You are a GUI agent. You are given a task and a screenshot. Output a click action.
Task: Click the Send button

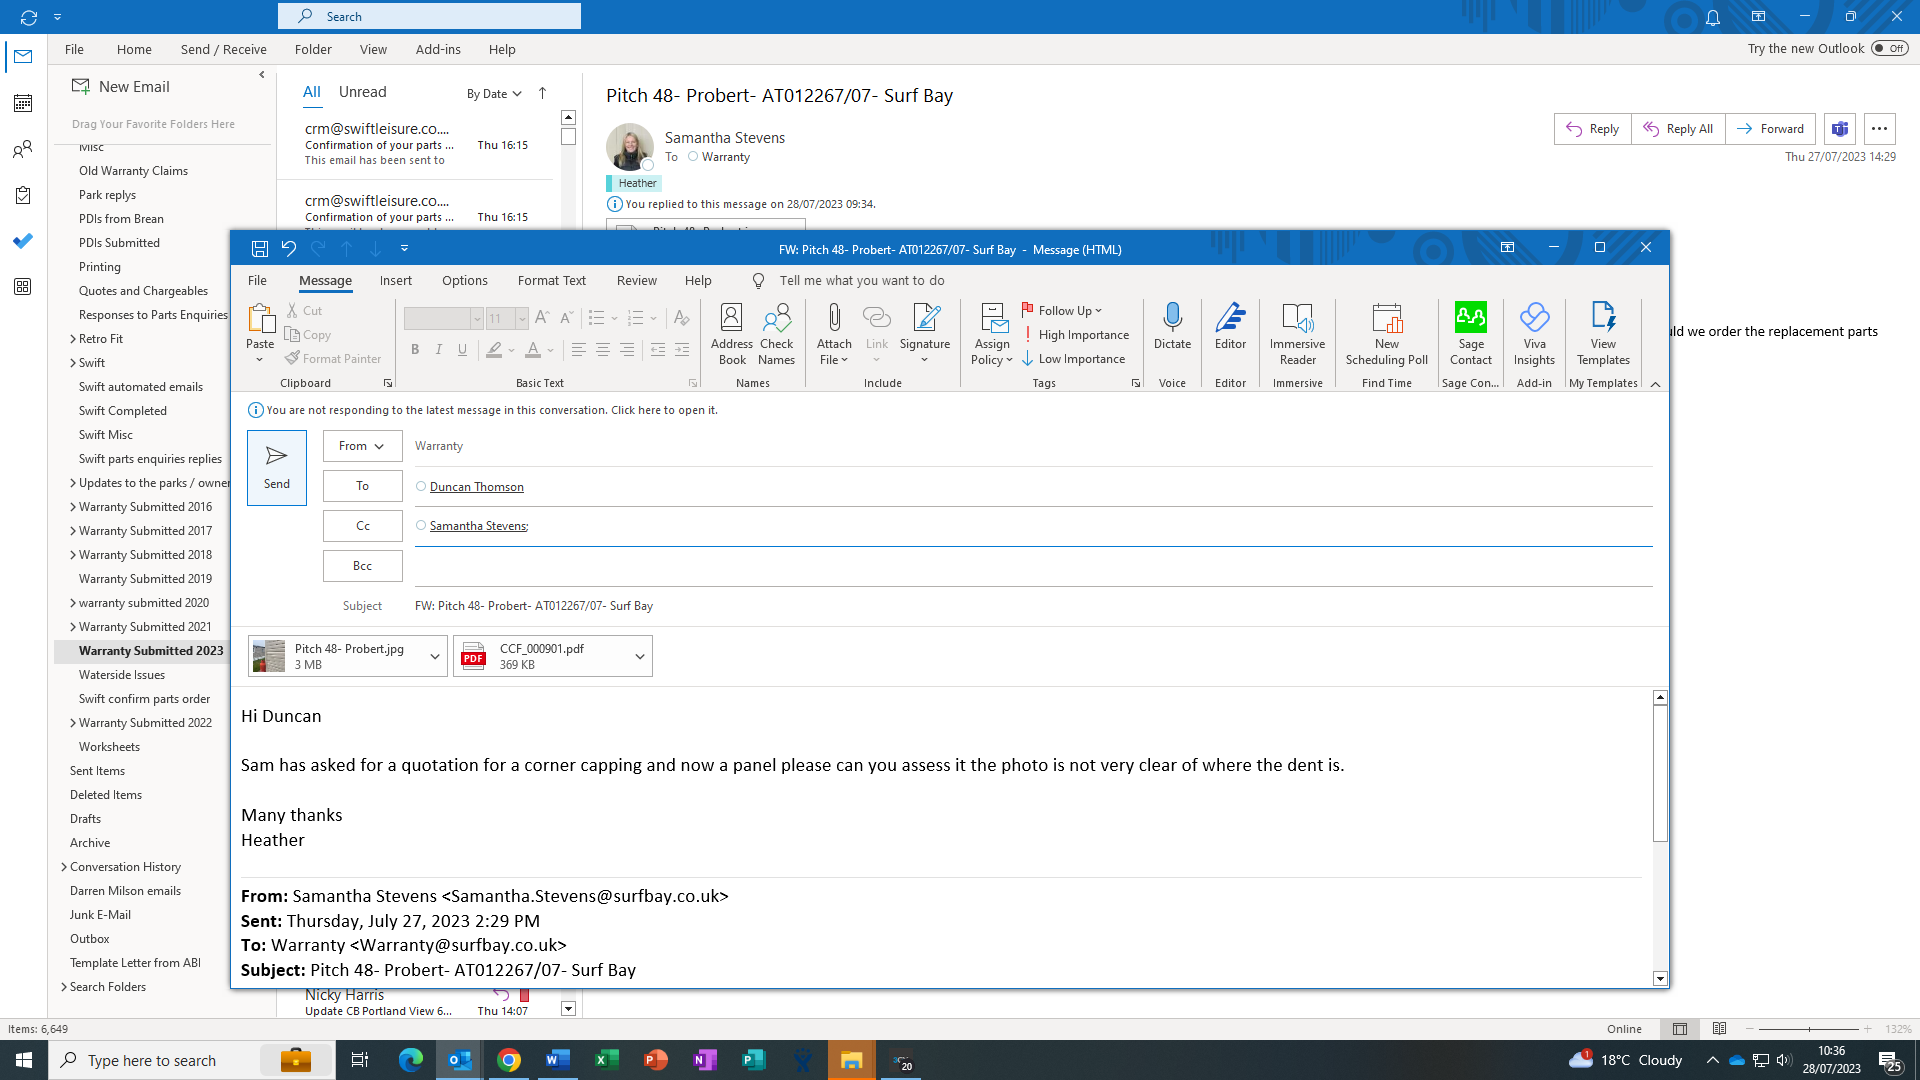pos(277,467)
